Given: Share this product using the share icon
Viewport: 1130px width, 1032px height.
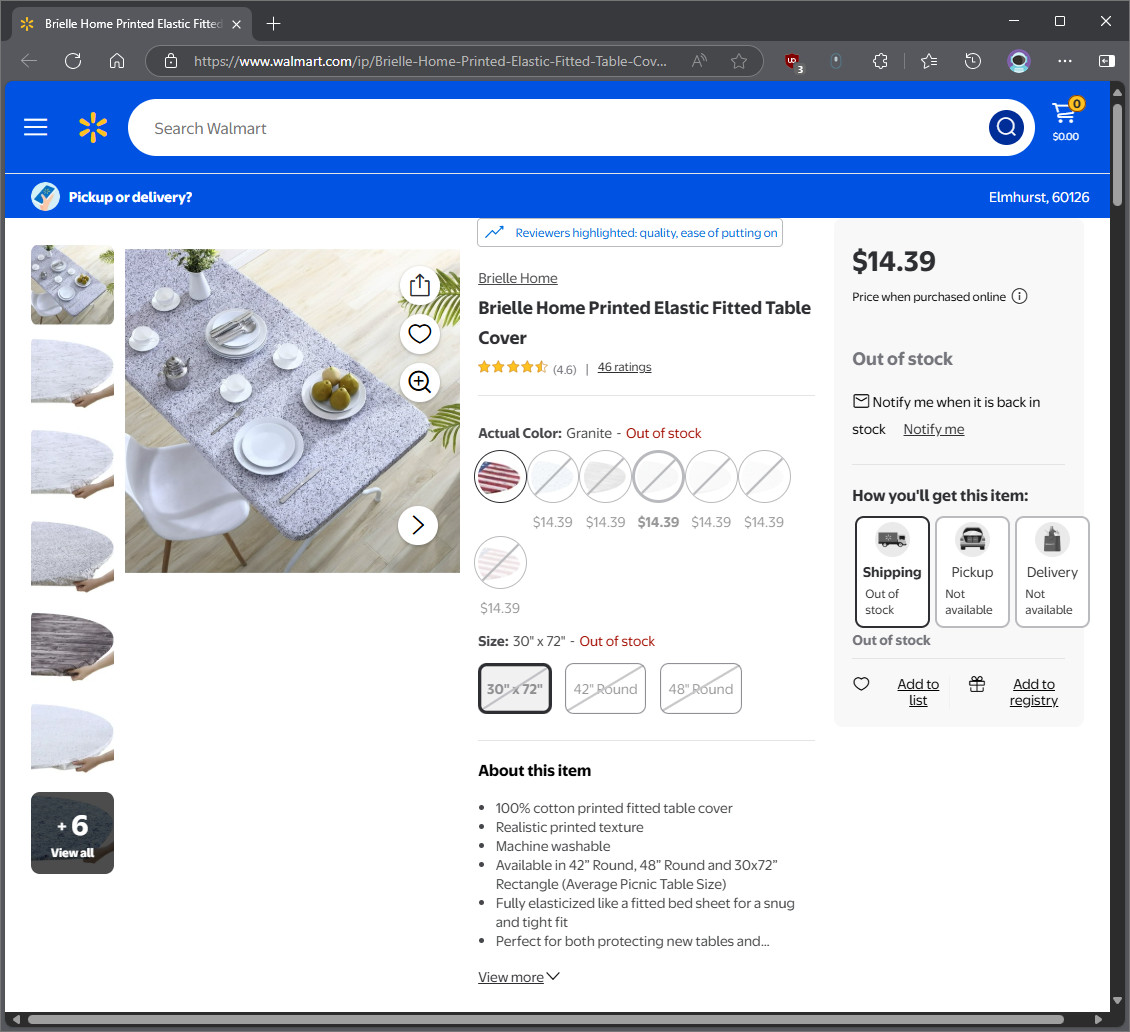Looking at the screenshot, I should point(419,285).
